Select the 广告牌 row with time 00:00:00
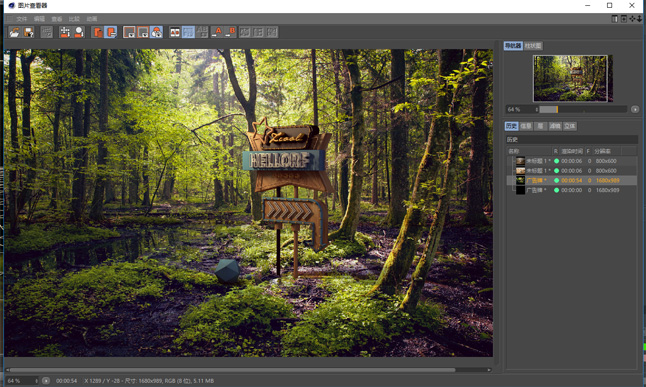The width and height of the screenshot is (646, 387). pos(571,190)
